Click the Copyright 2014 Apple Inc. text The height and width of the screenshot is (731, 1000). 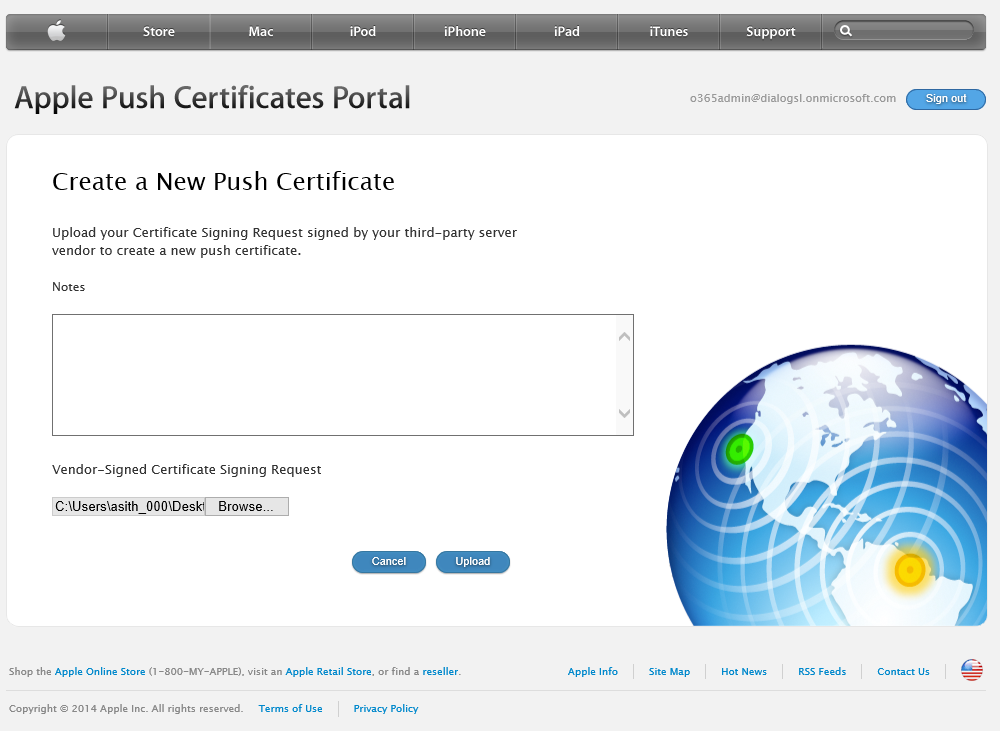[x=126, y=709]
